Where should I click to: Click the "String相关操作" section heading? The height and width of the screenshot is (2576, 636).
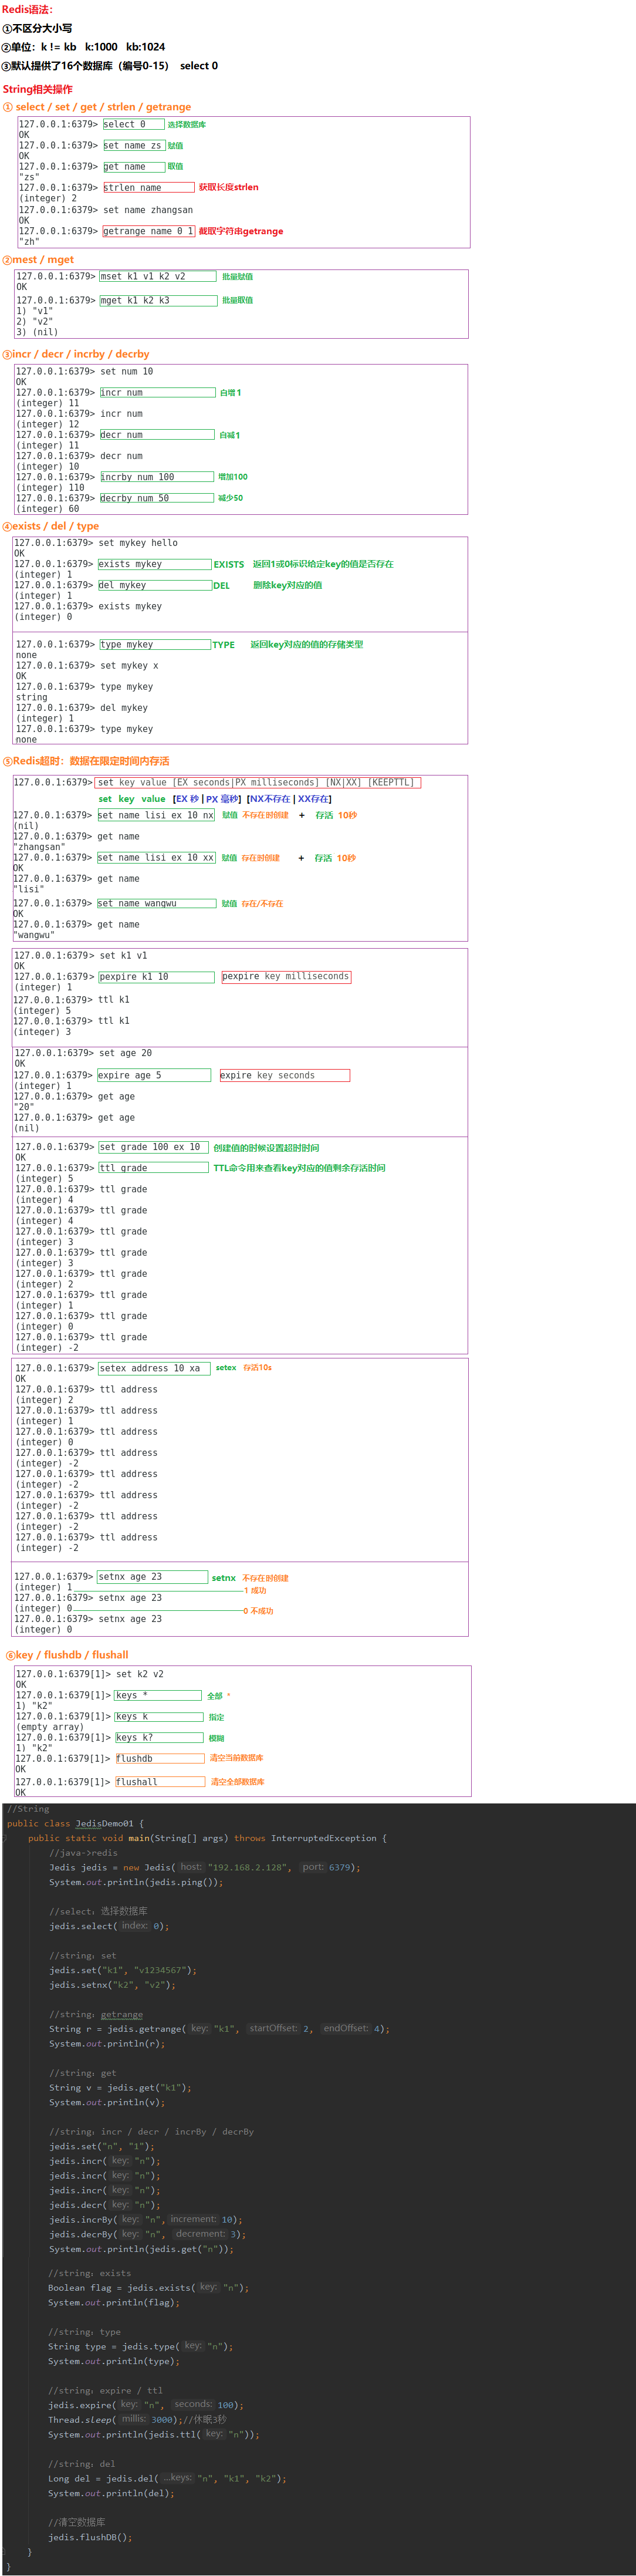click(37, 89)
